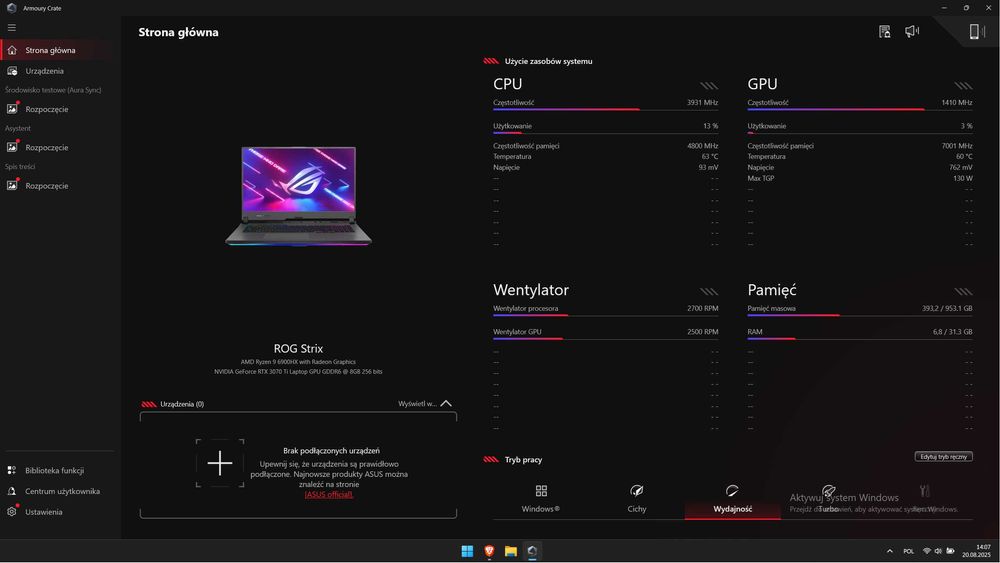Collapse the sidebar with the hamburger menu icon

coord(11,27)
